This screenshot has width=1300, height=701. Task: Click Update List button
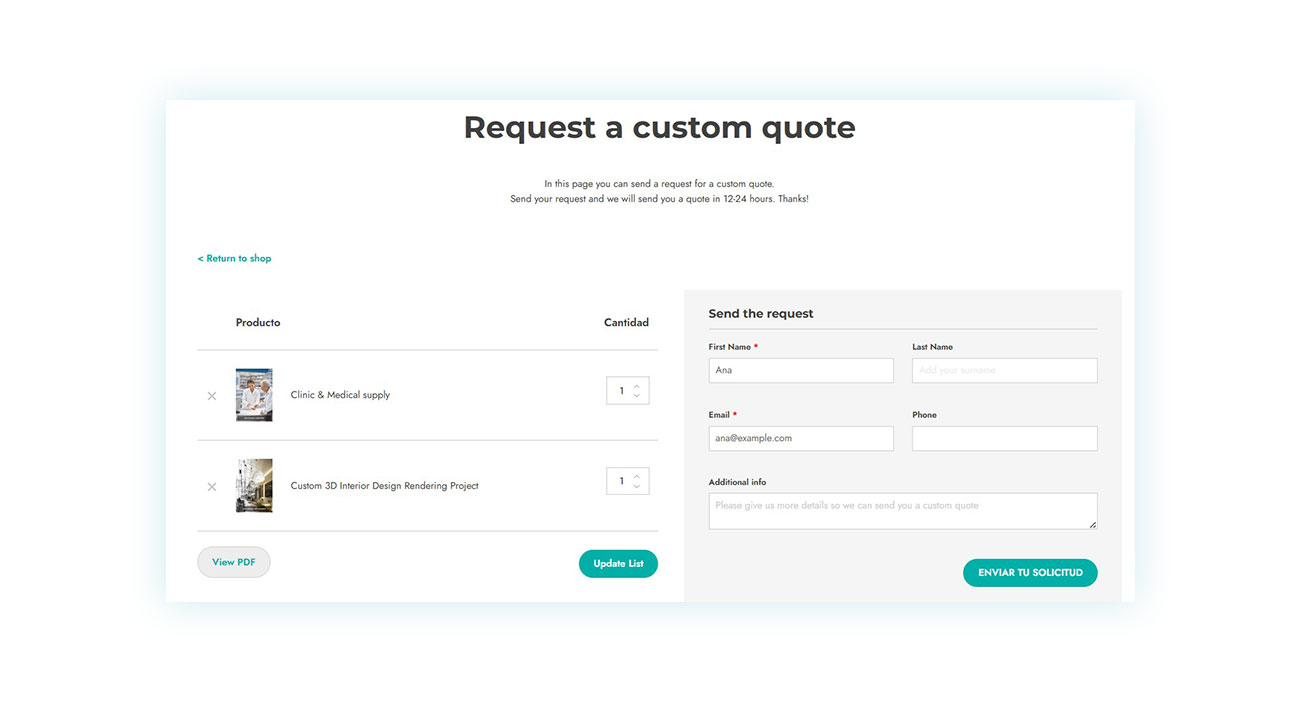tap(618, 563)
